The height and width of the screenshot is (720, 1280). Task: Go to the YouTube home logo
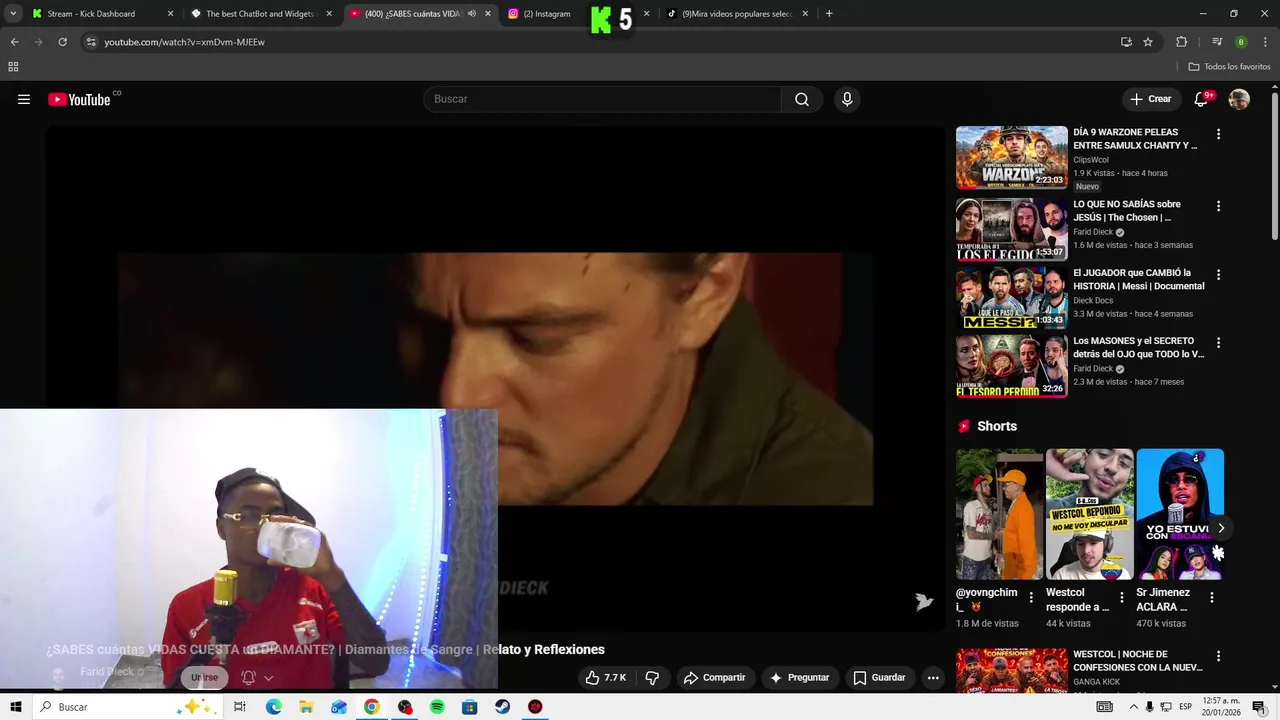(79, 99)
